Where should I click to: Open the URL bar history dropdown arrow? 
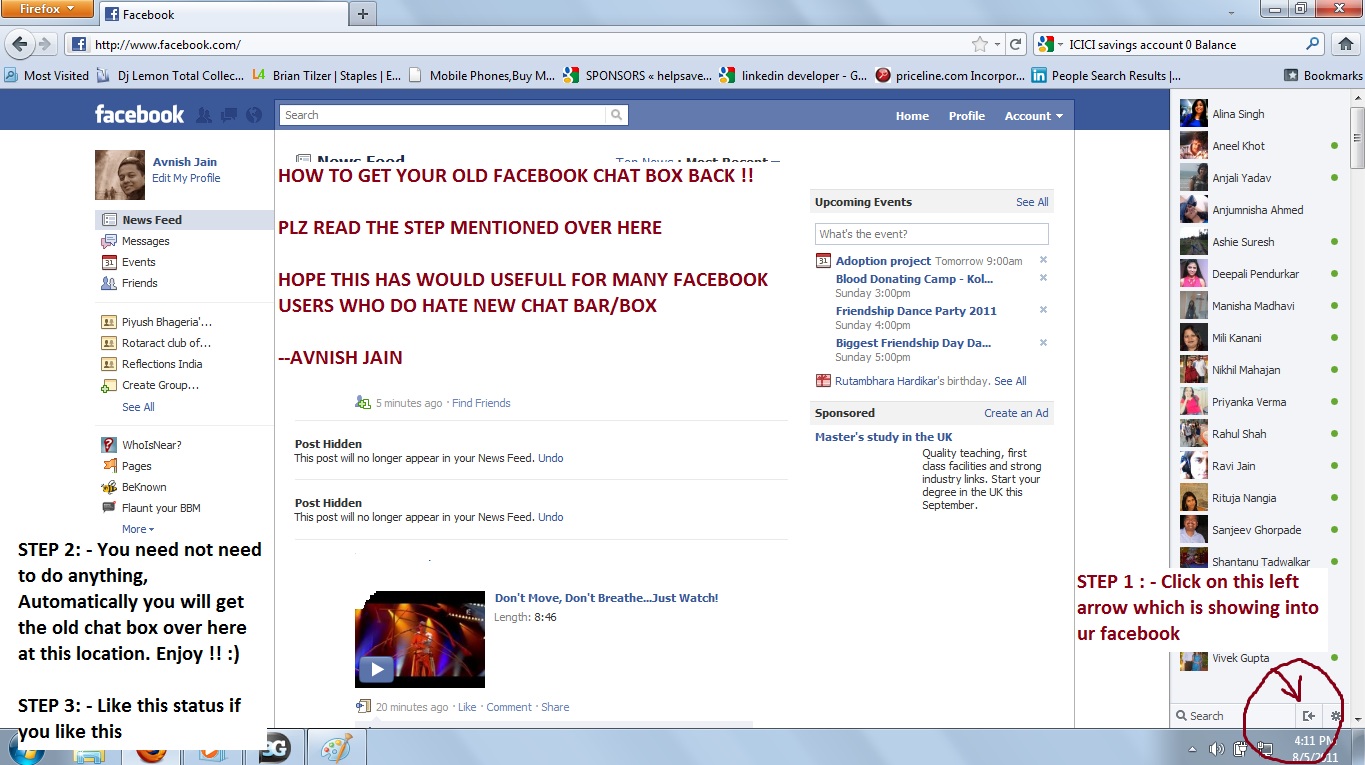point(997,45)
